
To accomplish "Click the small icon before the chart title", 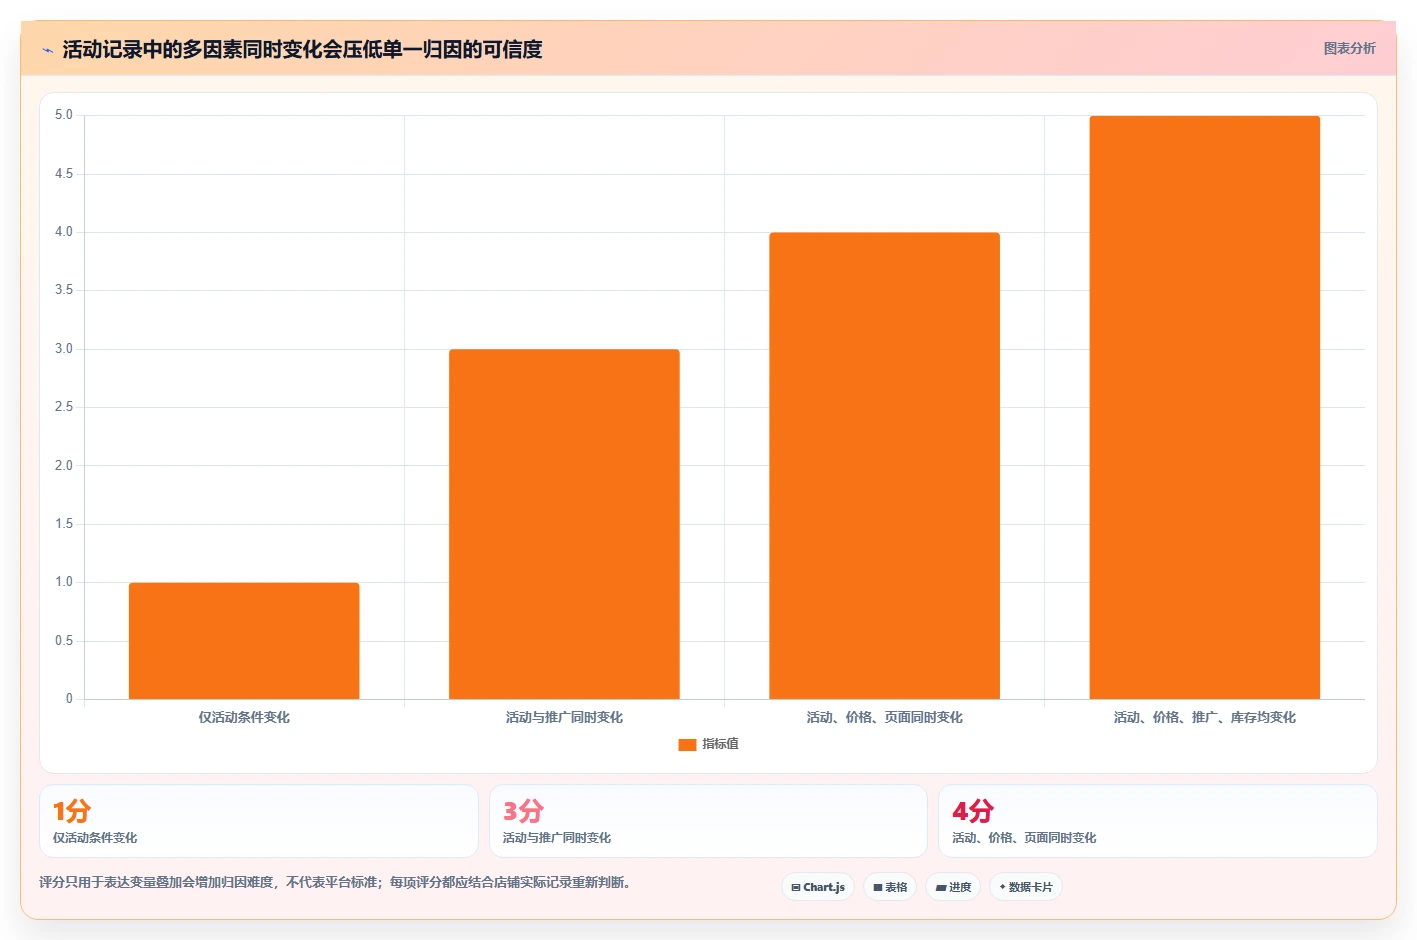I will 47,50.
